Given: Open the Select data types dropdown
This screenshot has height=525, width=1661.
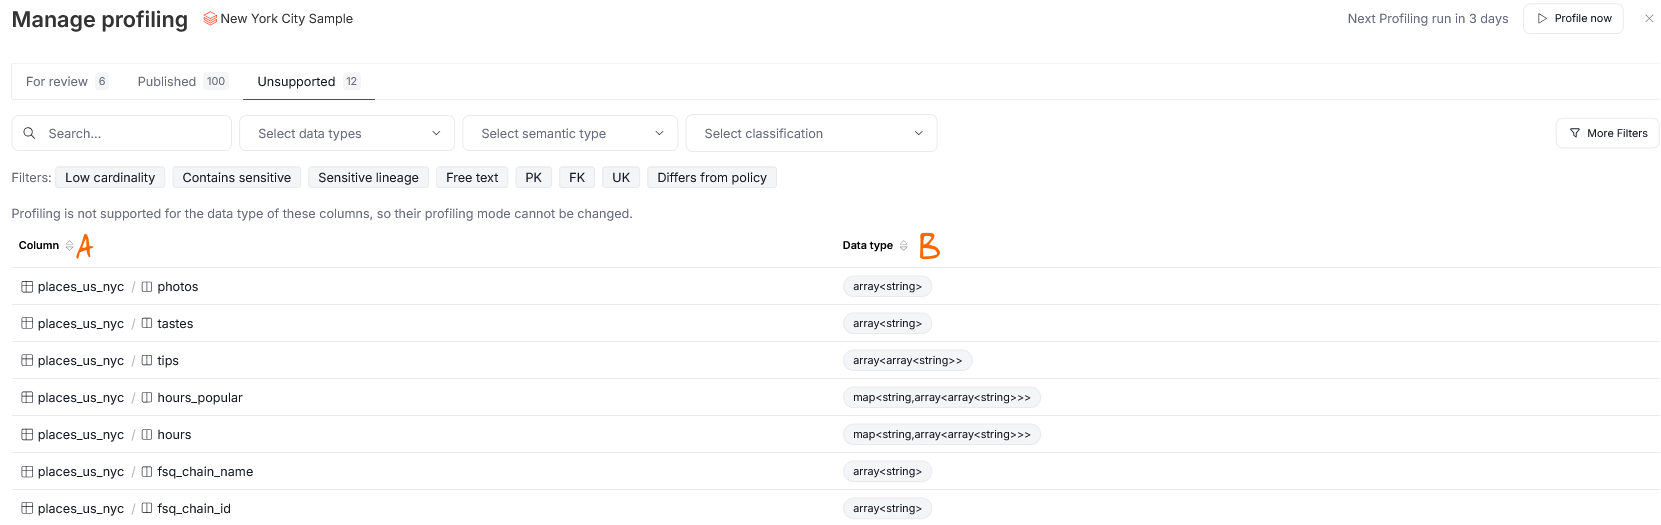Looking at the screenshot, I should click(347, 133).
